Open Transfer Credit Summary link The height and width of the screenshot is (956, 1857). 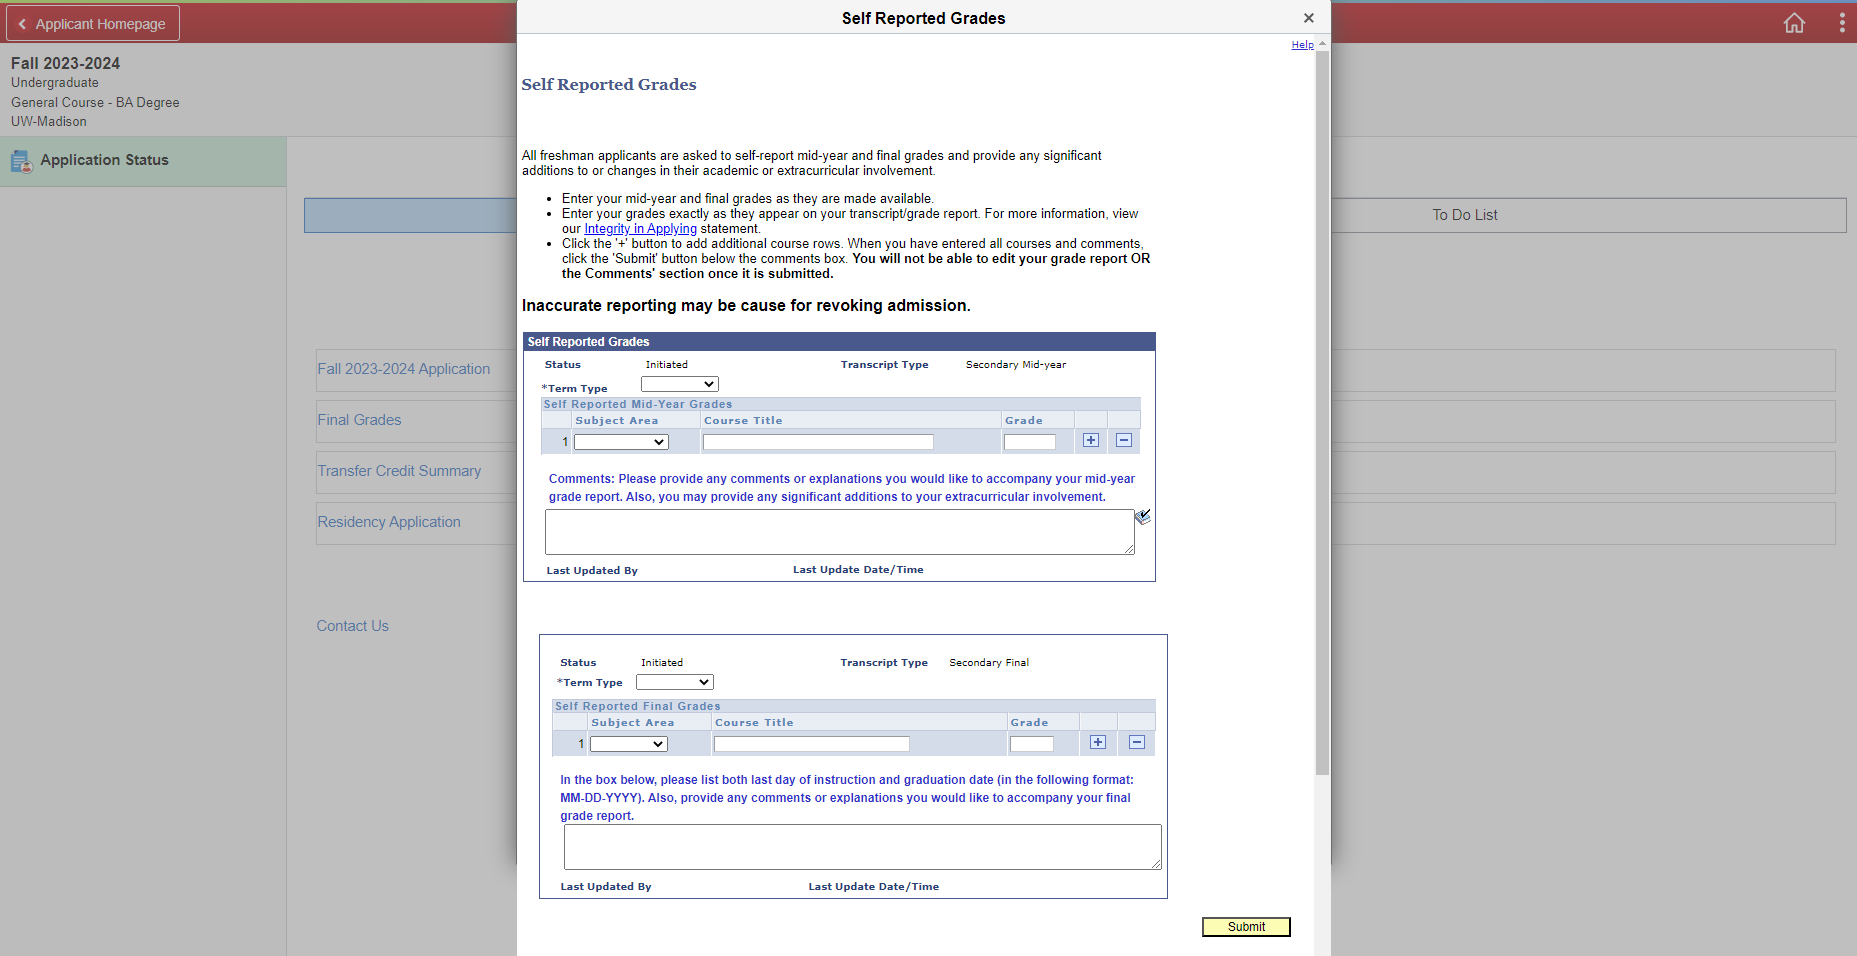click(399, 471)
